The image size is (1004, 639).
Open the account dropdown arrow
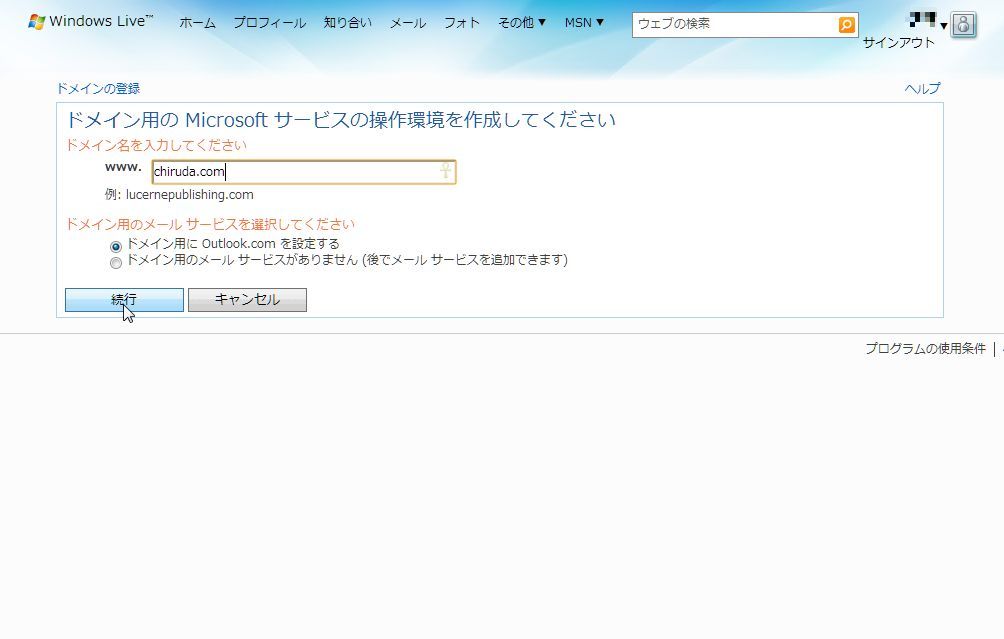(943, 26)
